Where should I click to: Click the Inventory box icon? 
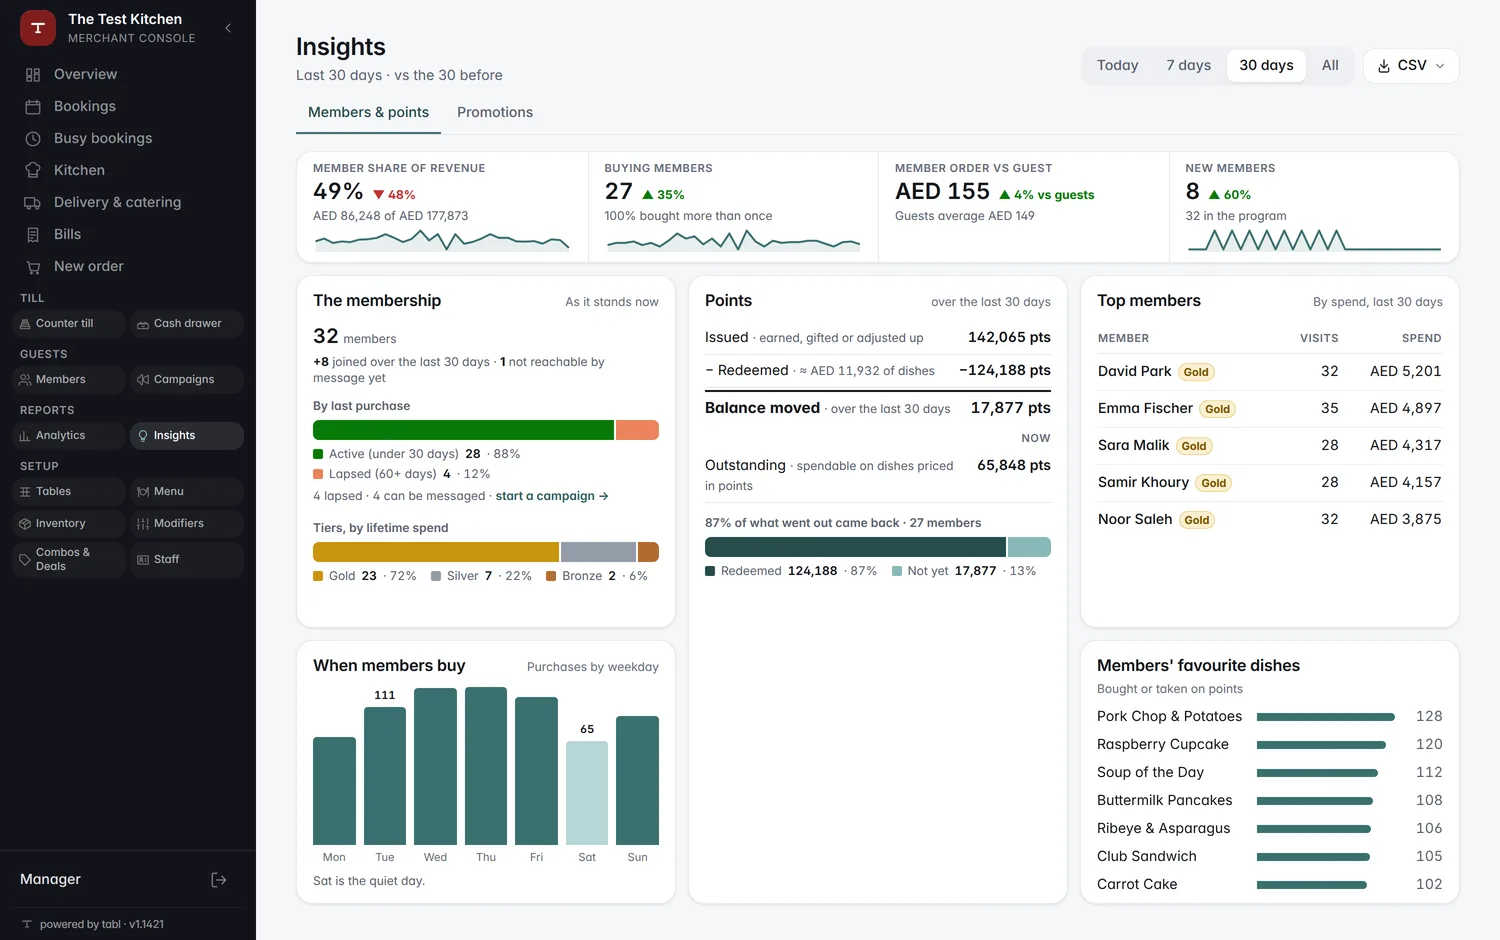click(x=25, y=524)
